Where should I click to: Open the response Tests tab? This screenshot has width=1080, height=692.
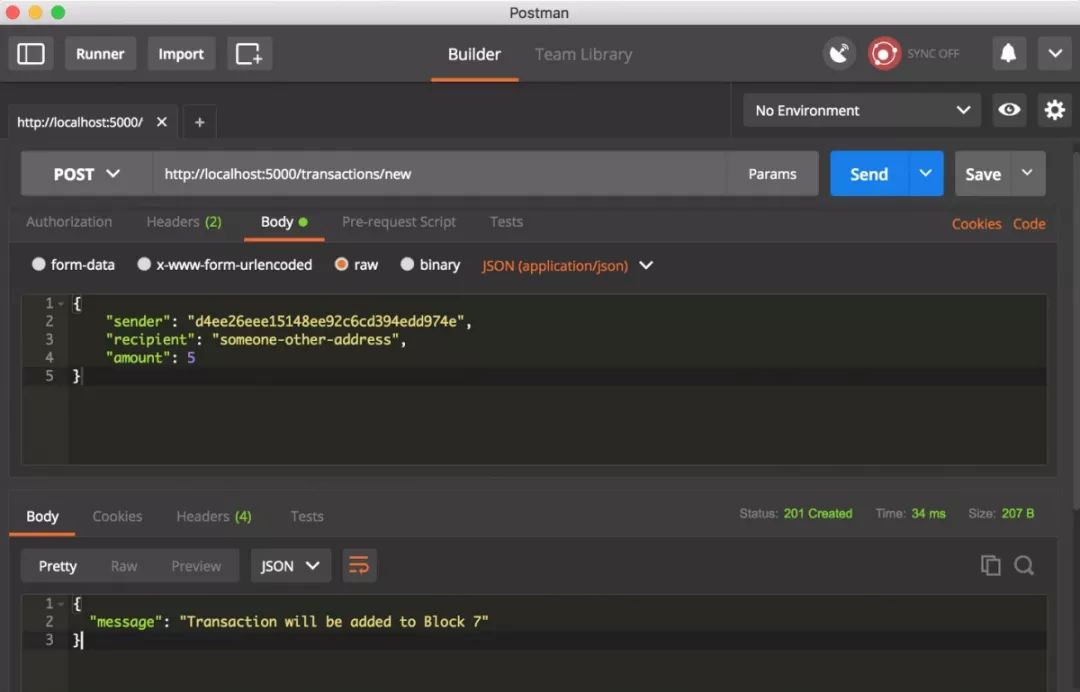(x=307, y=516)
